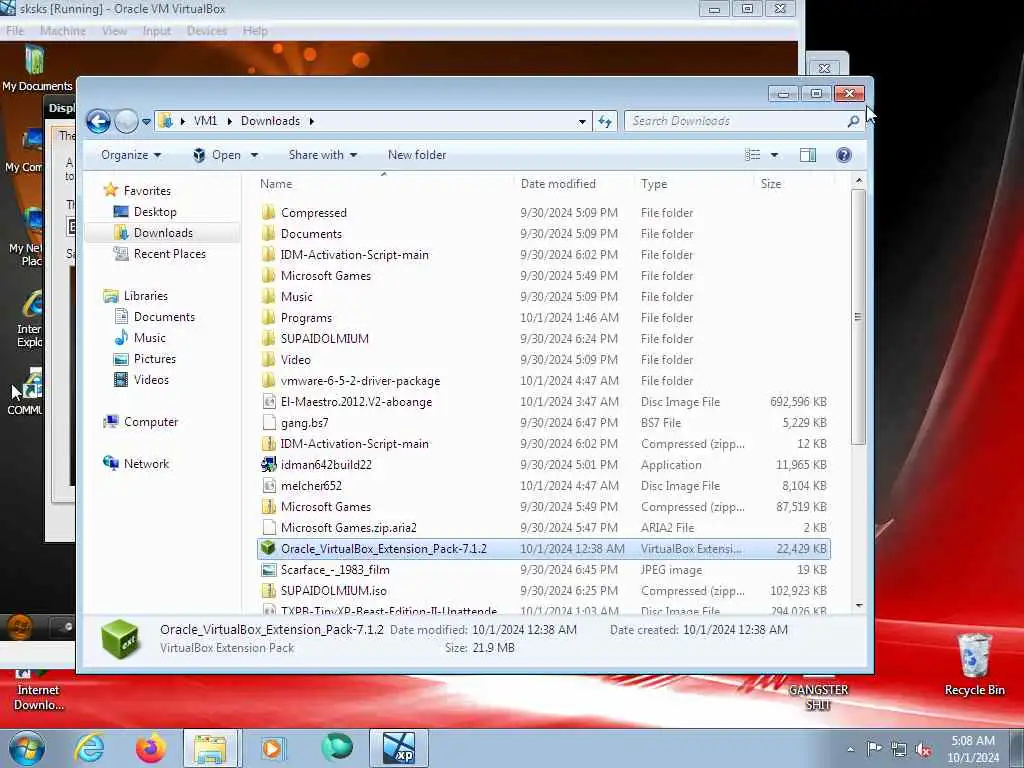This screenshot has height=768, width=1024.
Task: Open Recycle Bin on the desktop
Action: pyautogui.click(x=974, y=664)
